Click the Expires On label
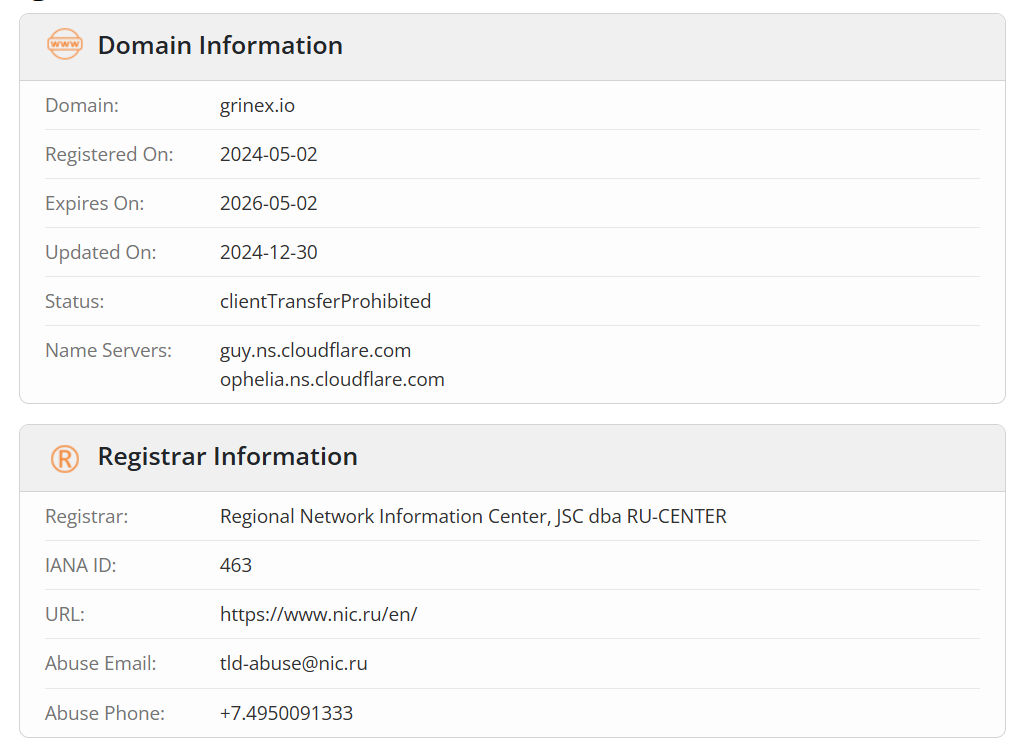This screenshot has width=1016, height=749. click(95, 203)
